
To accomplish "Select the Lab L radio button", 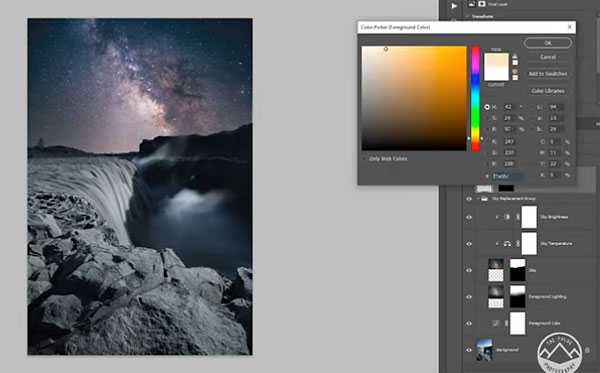I will [x=533, y=107].
